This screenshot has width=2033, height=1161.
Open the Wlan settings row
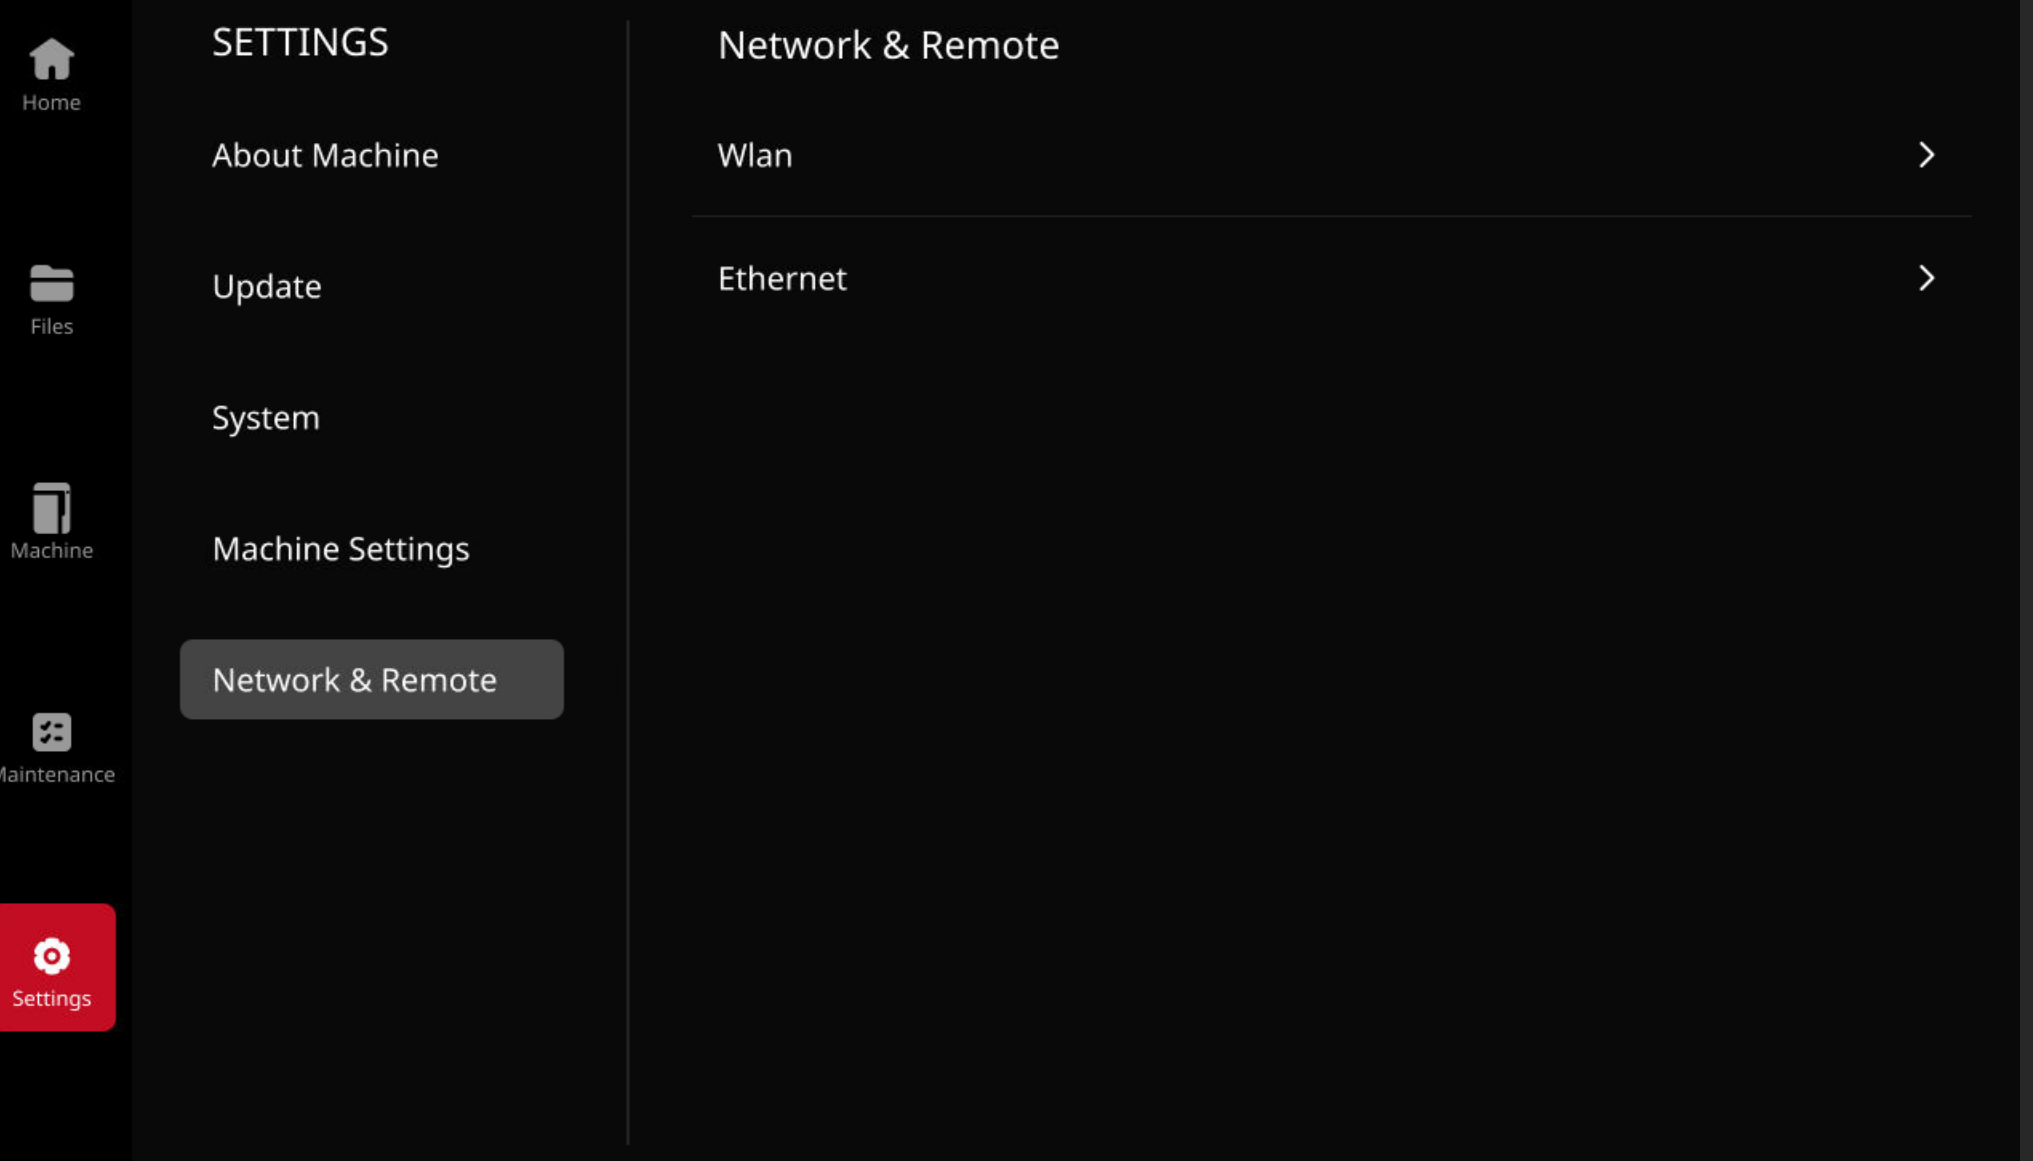coord(1331,155)
